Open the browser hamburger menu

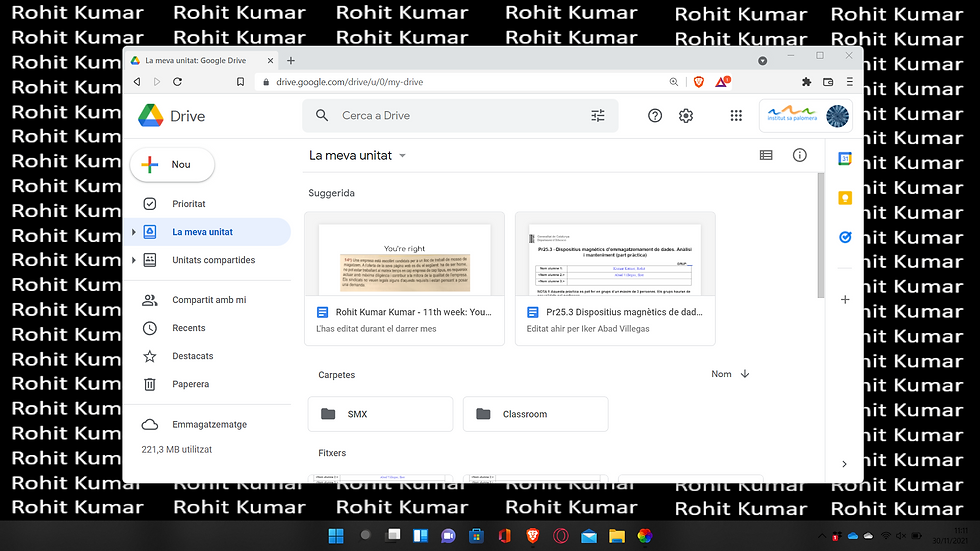pos(849,82)
